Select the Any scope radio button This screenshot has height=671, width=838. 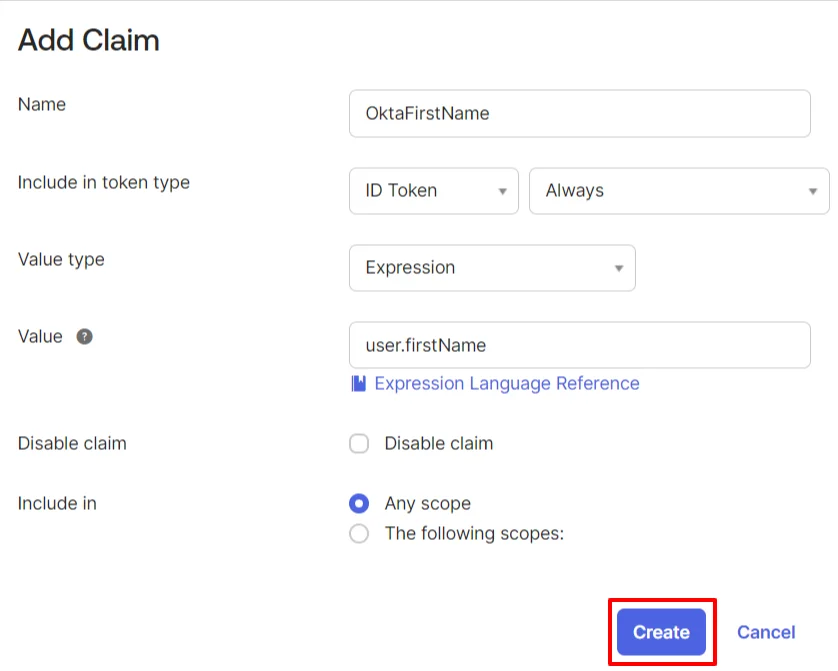359,503
